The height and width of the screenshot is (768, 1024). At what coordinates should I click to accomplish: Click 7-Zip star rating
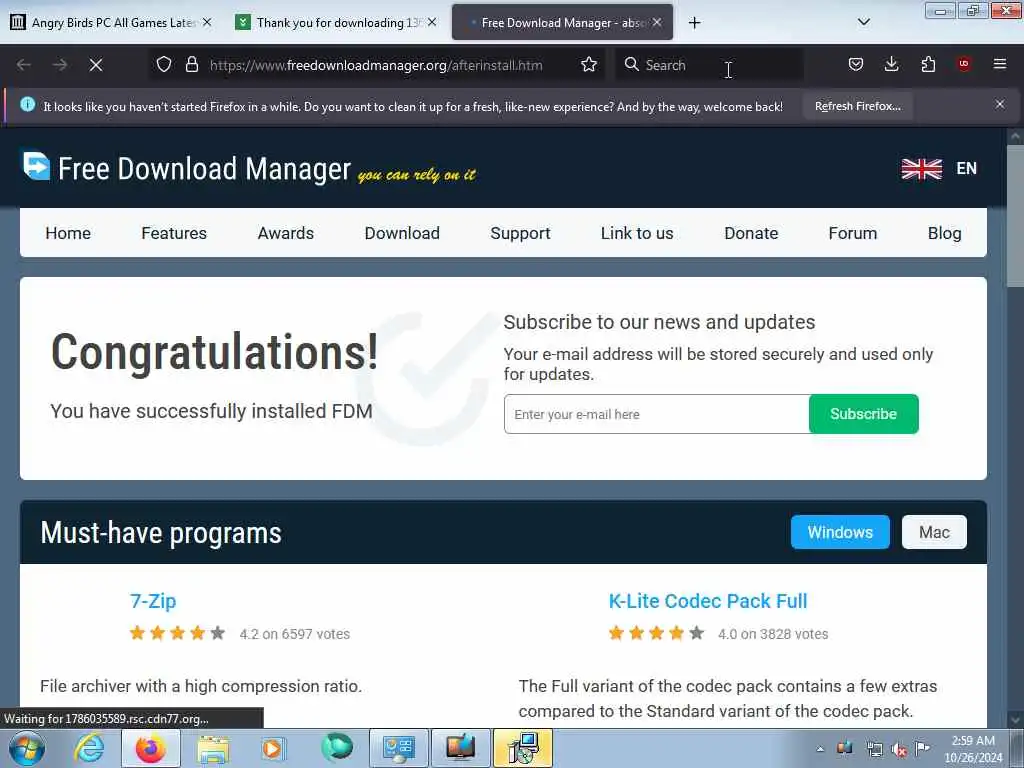tap(177, 633)
